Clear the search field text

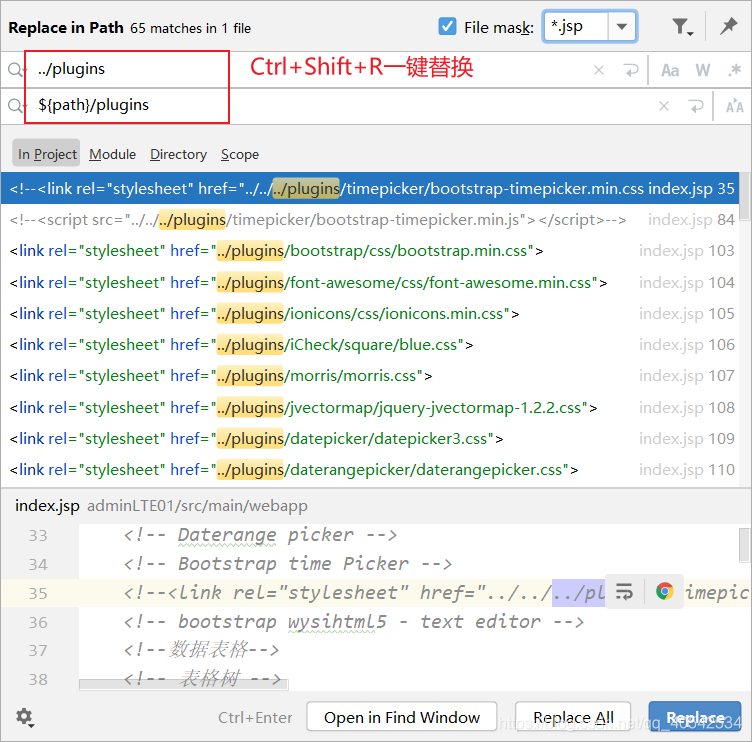coord(599,71)
